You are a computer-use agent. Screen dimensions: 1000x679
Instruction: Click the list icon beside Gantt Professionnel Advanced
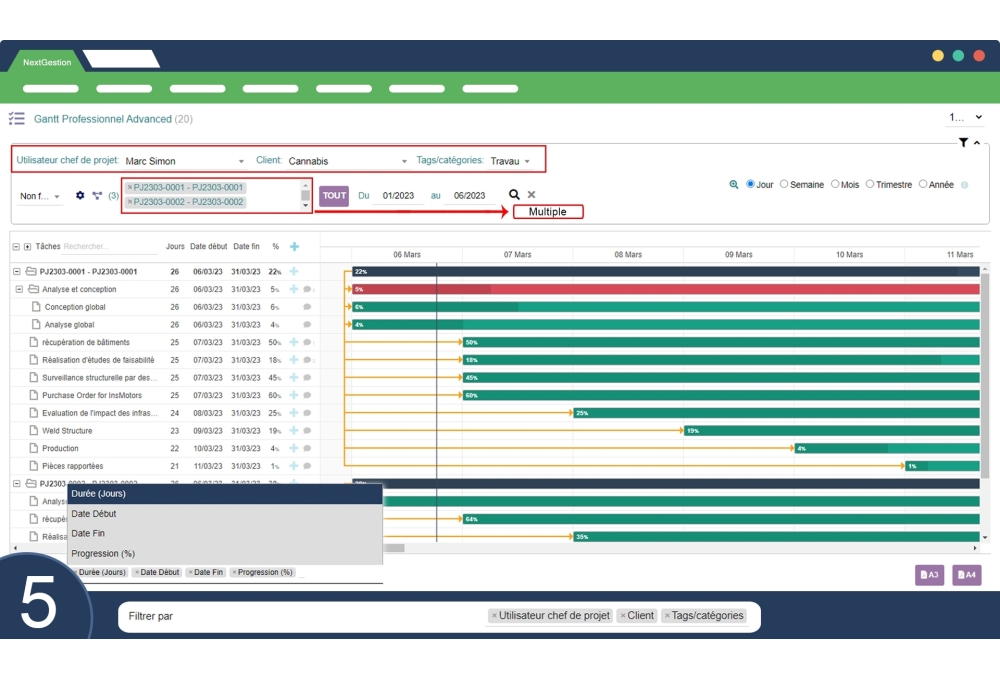pos(16,118)
